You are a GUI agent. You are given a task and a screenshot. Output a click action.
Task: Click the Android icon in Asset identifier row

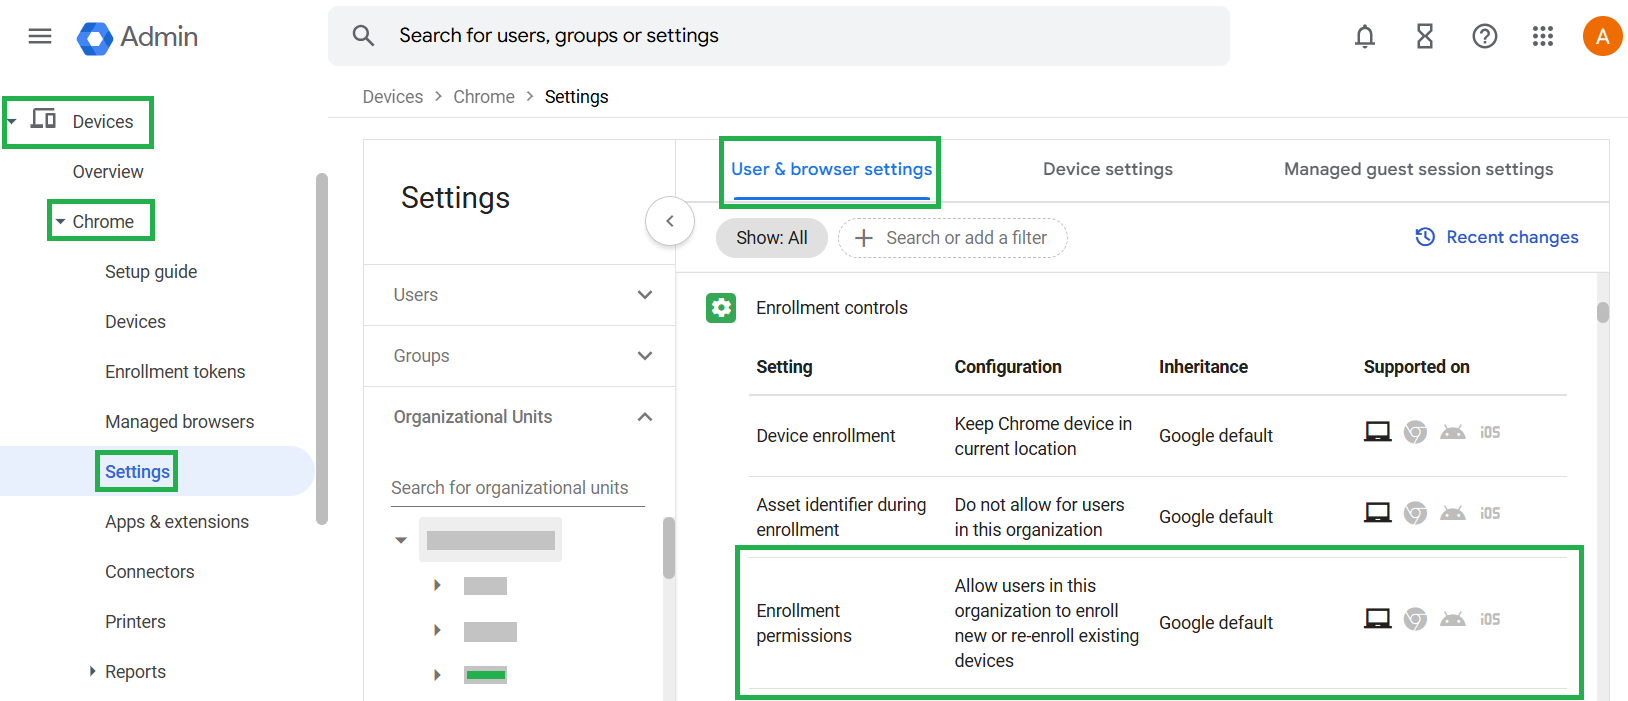(x=1453, y=513)
